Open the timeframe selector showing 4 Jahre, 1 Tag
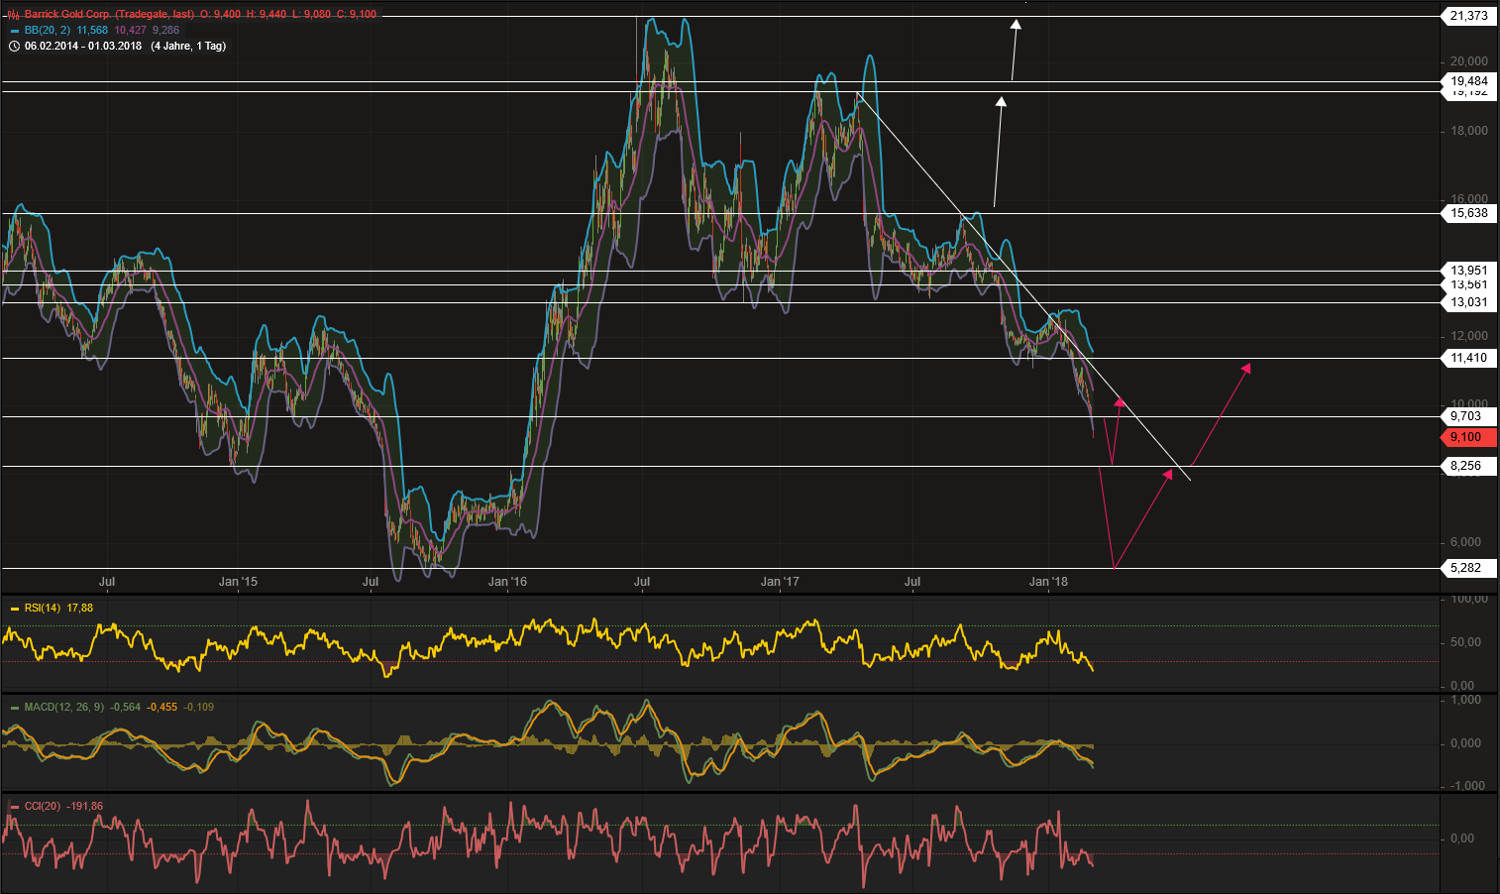Viewport: 1500px width, 894px height. (x=189, y=45)
